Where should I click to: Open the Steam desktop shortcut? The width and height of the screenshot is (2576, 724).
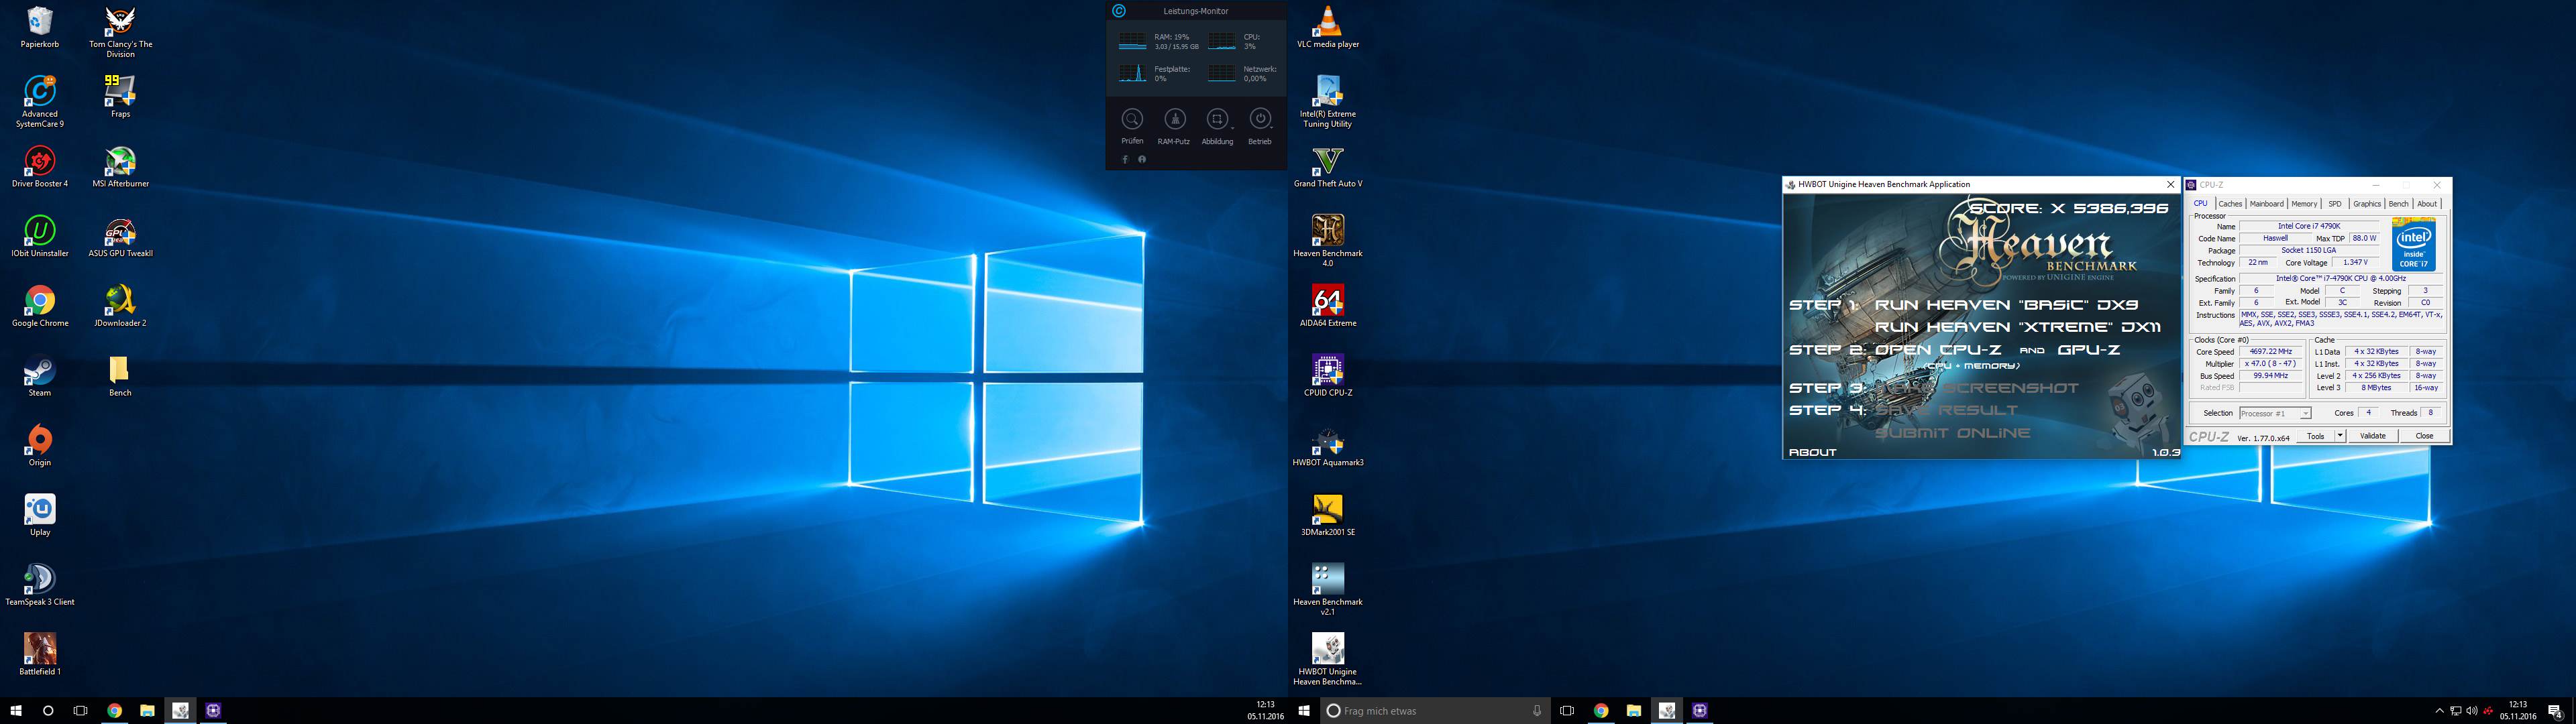click(x=40, y=376)
